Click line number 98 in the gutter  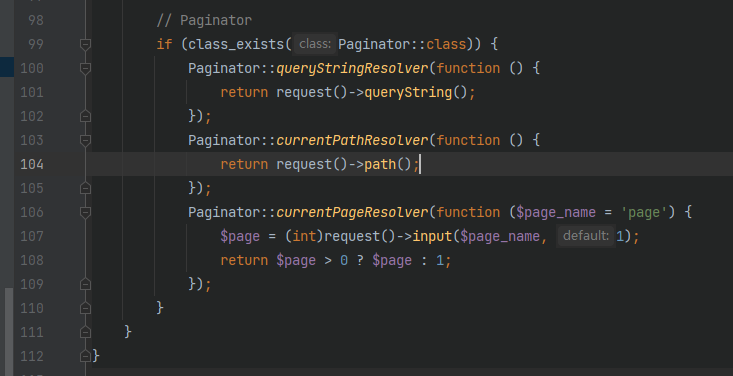(x=36, y=21)
